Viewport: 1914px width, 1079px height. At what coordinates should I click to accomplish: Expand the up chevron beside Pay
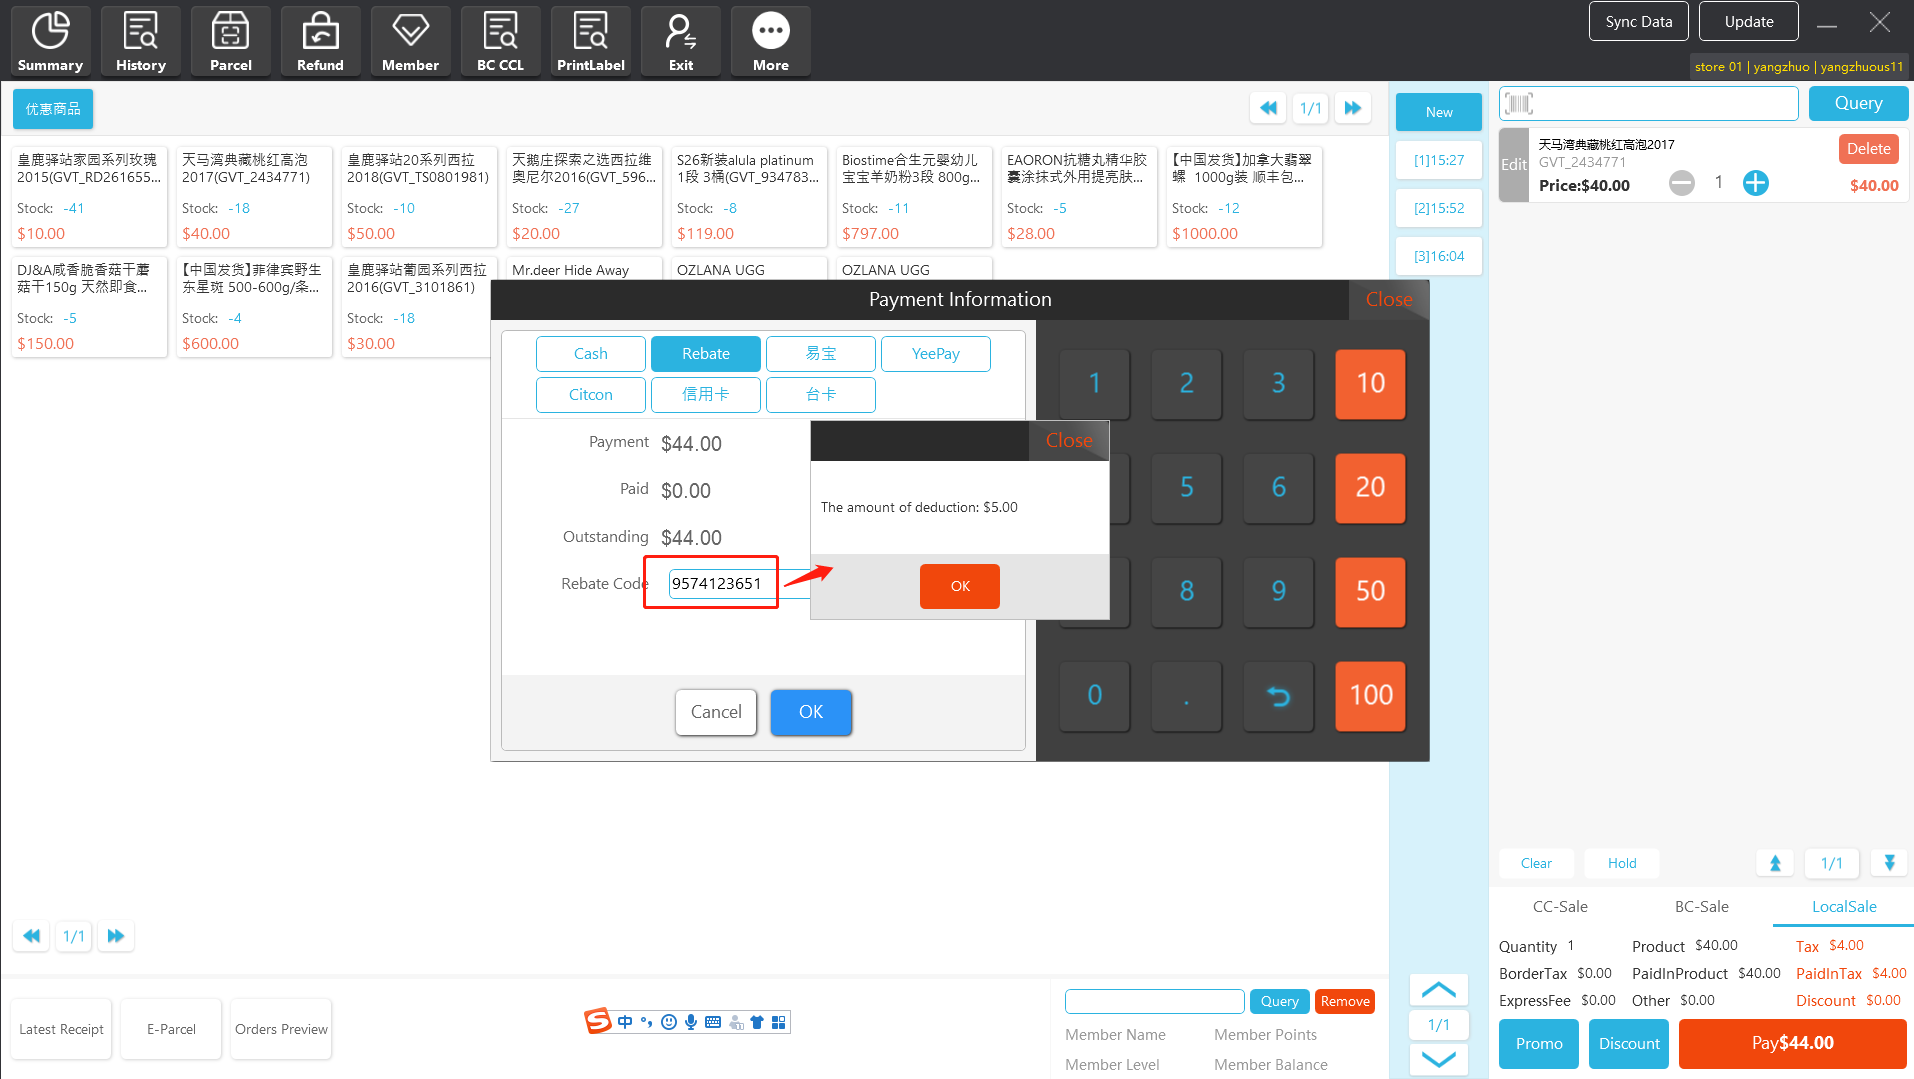(1438, 990)
